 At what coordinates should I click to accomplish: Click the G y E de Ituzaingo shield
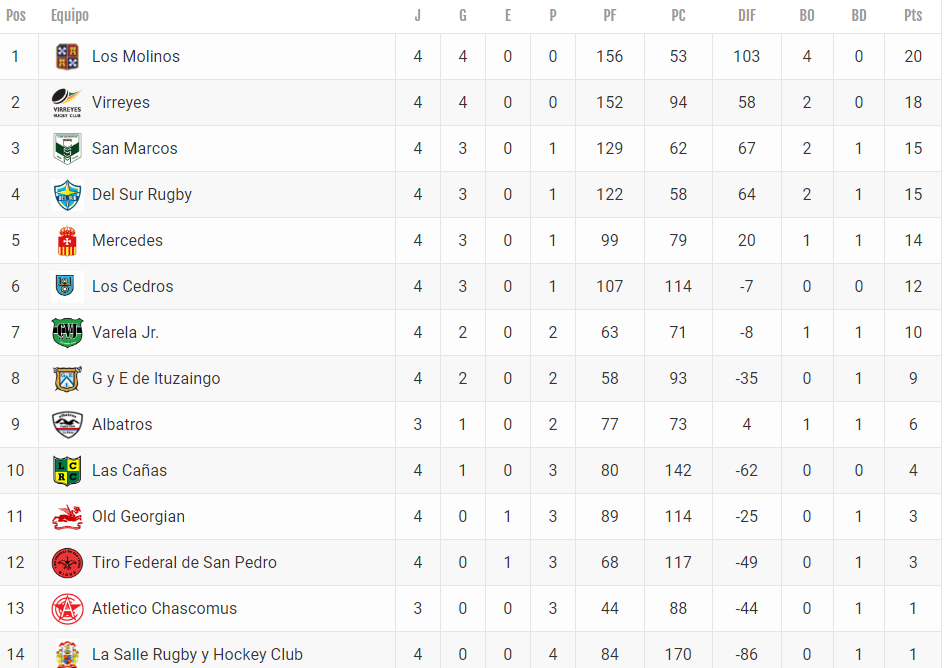pyautogui.click(x=67, y=379)
